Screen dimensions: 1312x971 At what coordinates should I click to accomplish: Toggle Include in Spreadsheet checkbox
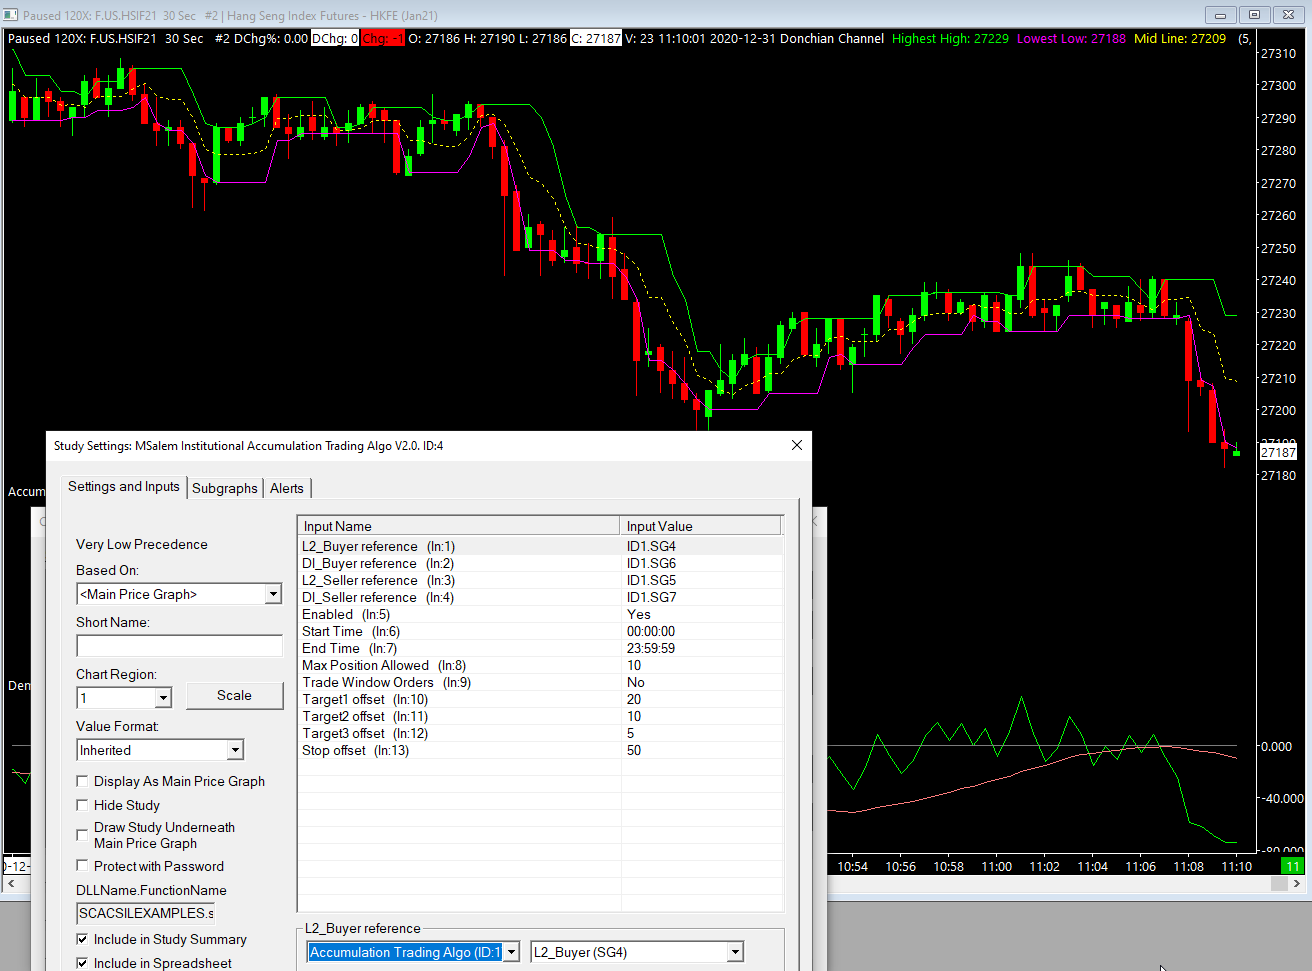pyautogui.click(x=82, y=963)
